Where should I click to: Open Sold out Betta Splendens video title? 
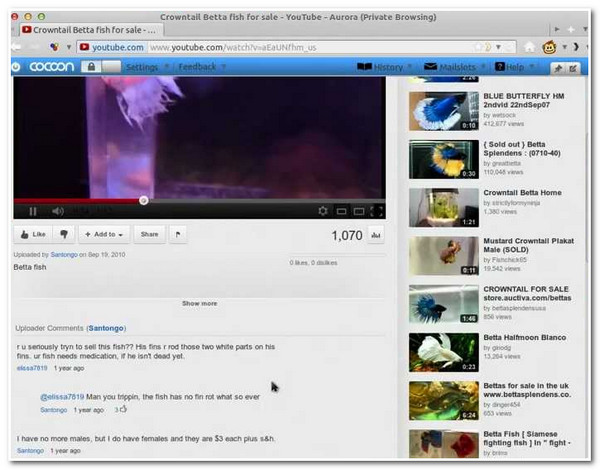[522, 149]
